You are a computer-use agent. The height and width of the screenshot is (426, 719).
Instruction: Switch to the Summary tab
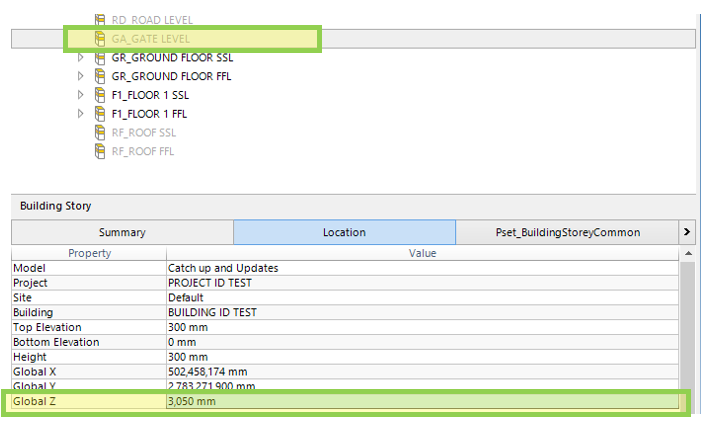(122, 232)
